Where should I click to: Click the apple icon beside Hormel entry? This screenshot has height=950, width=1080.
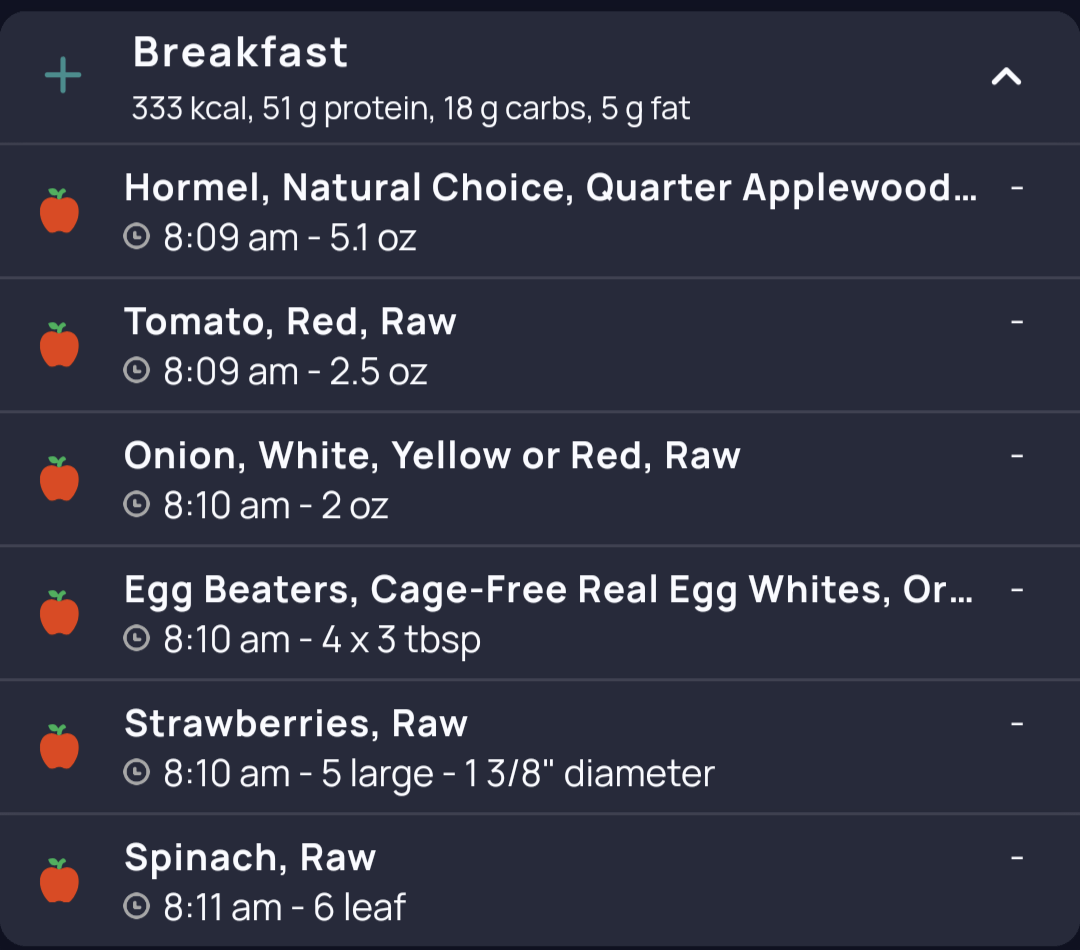tap(59, 211)
